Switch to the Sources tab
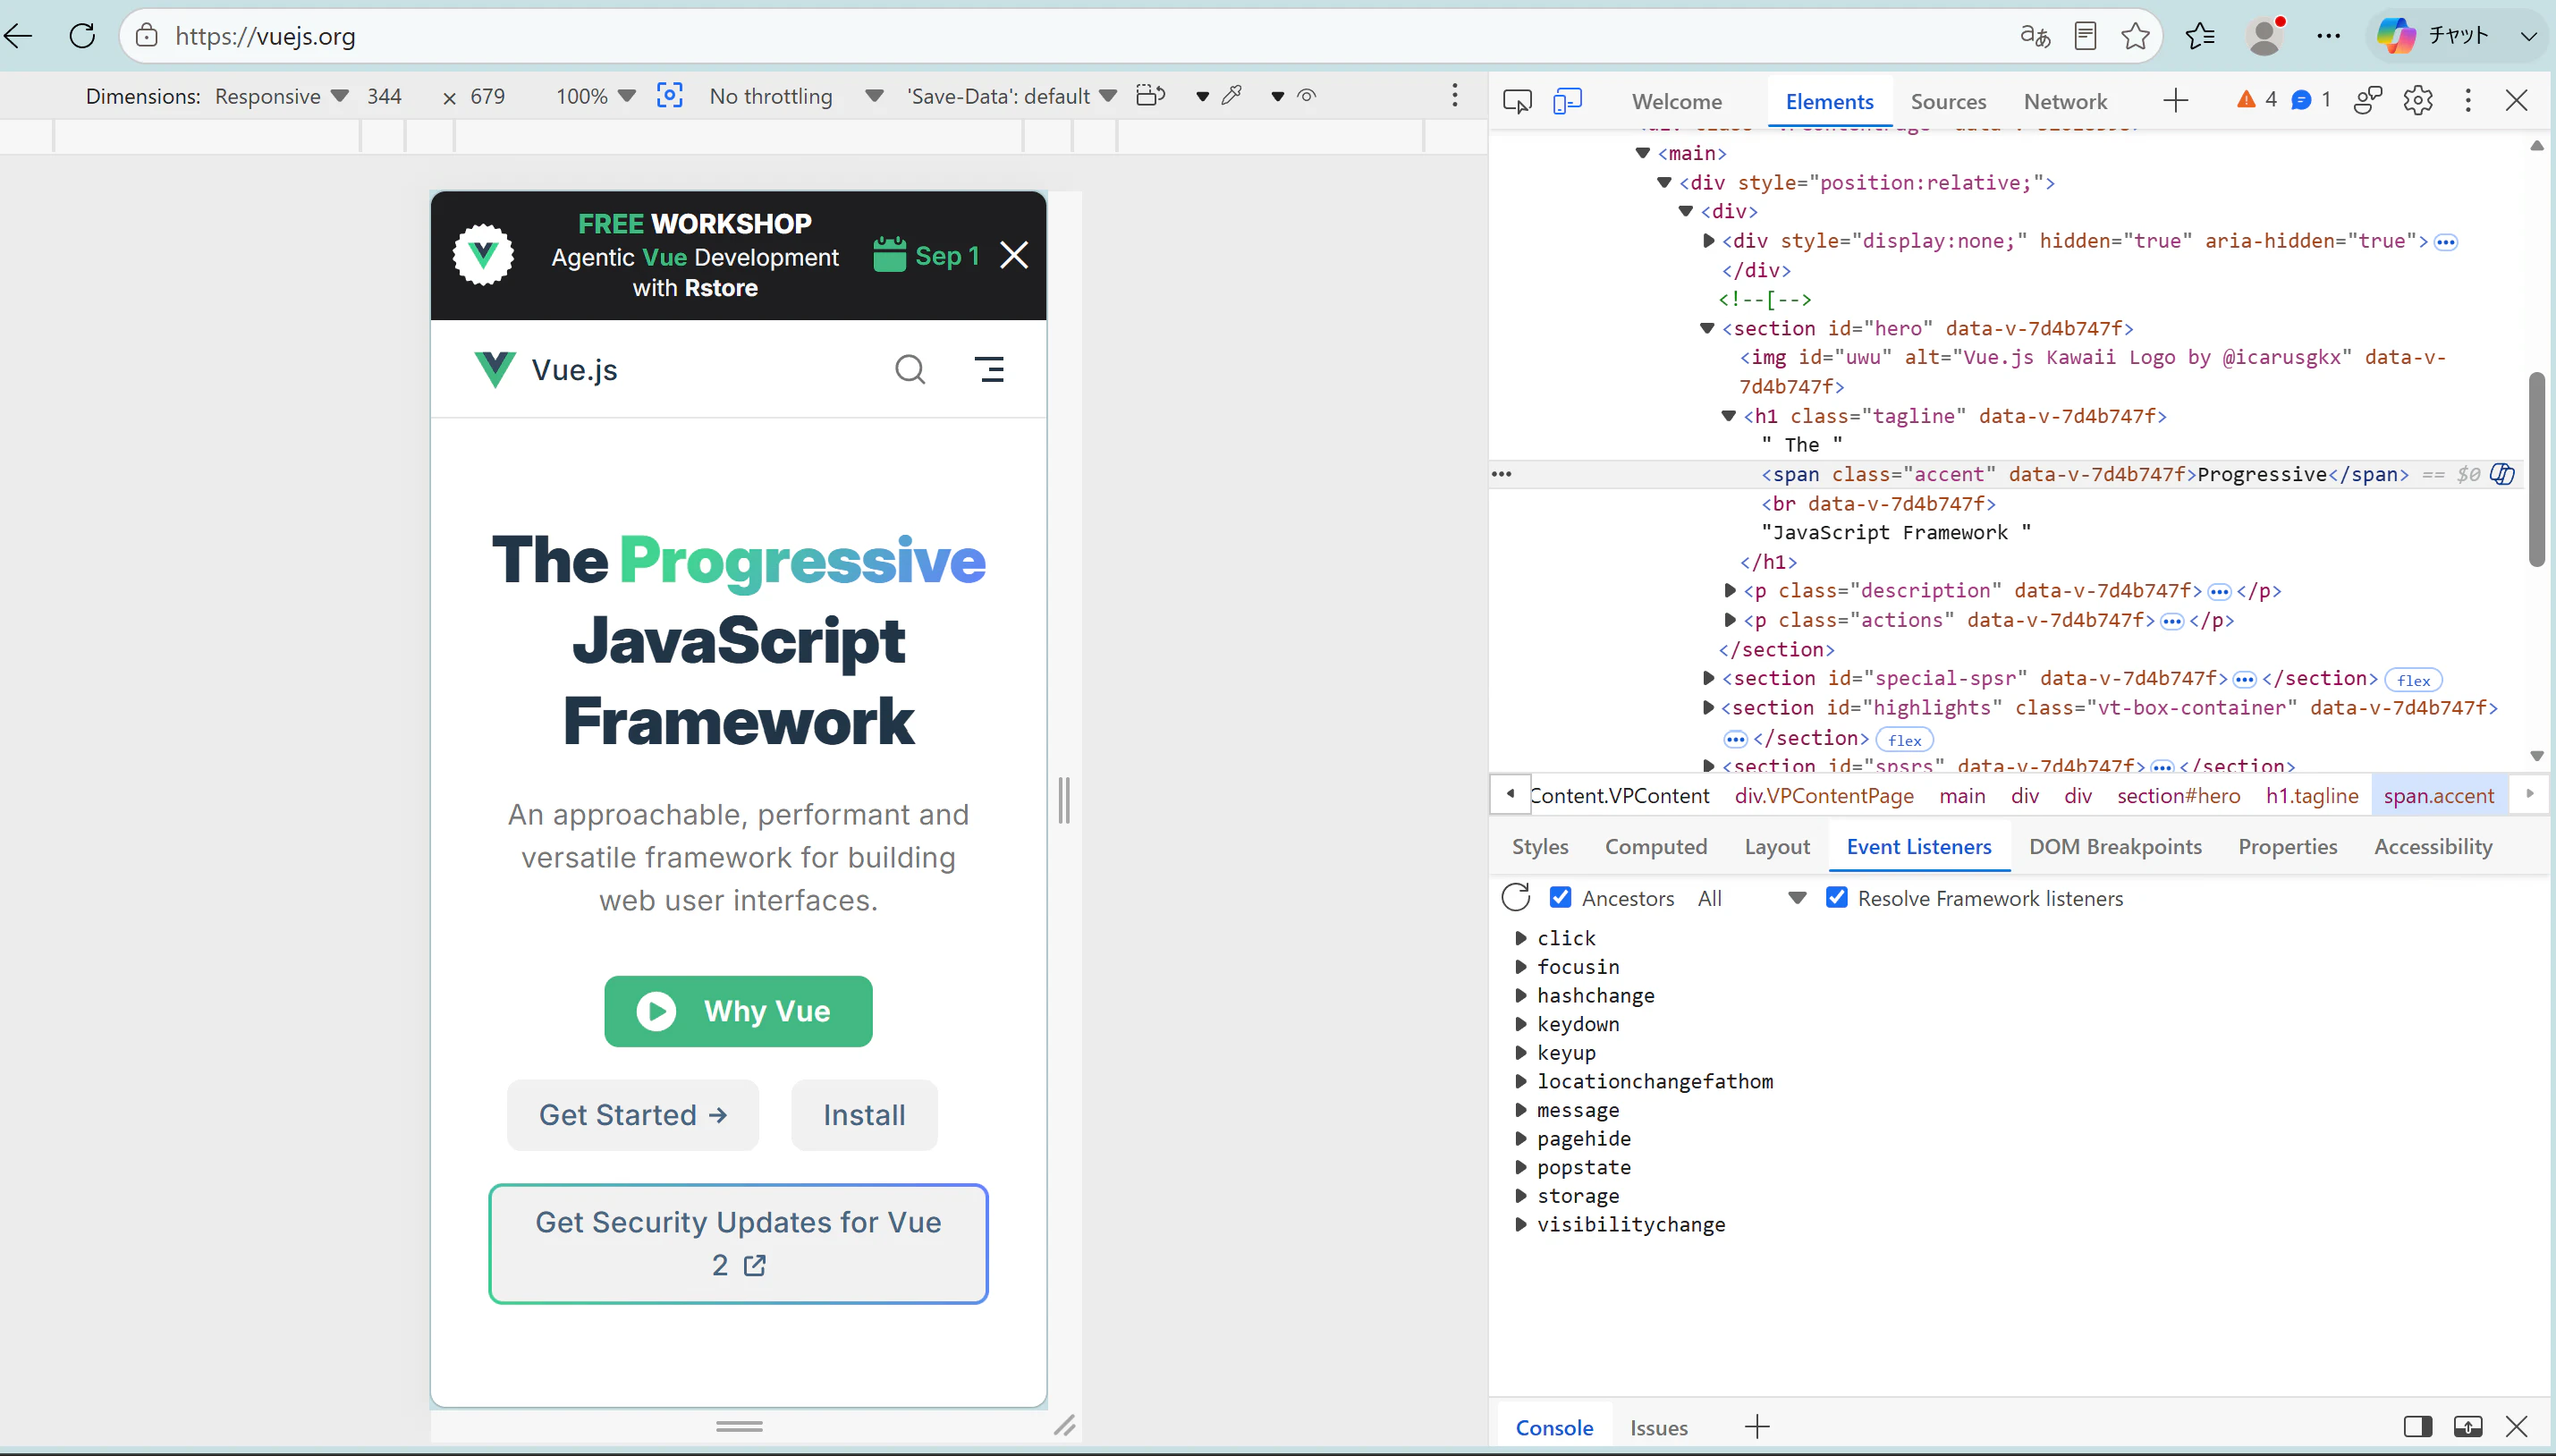 coord(1948,101)
